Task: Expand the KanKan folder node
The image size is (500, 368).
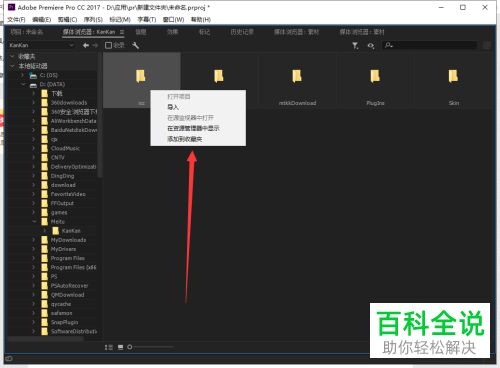Action: click(x=45, y=231)
